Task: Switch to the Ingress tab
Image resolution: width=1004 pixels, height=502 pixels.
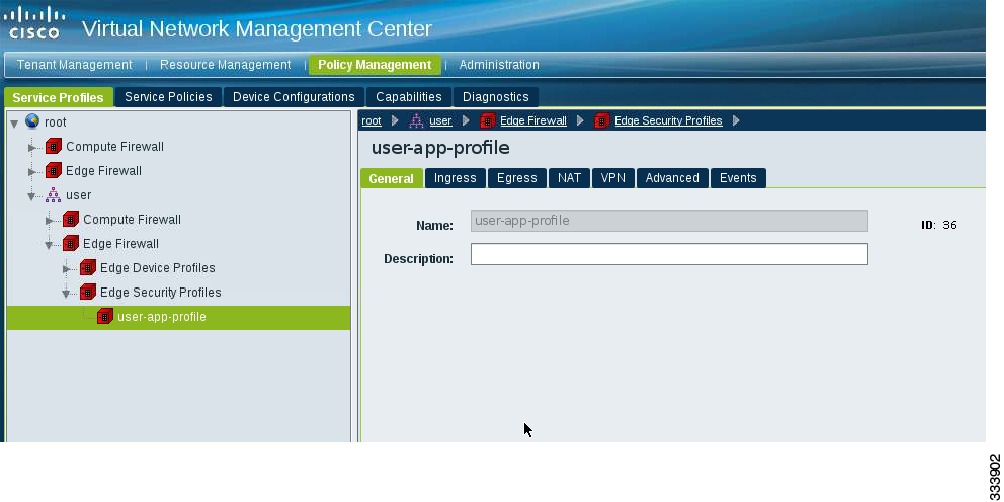Action: (455, 178)
